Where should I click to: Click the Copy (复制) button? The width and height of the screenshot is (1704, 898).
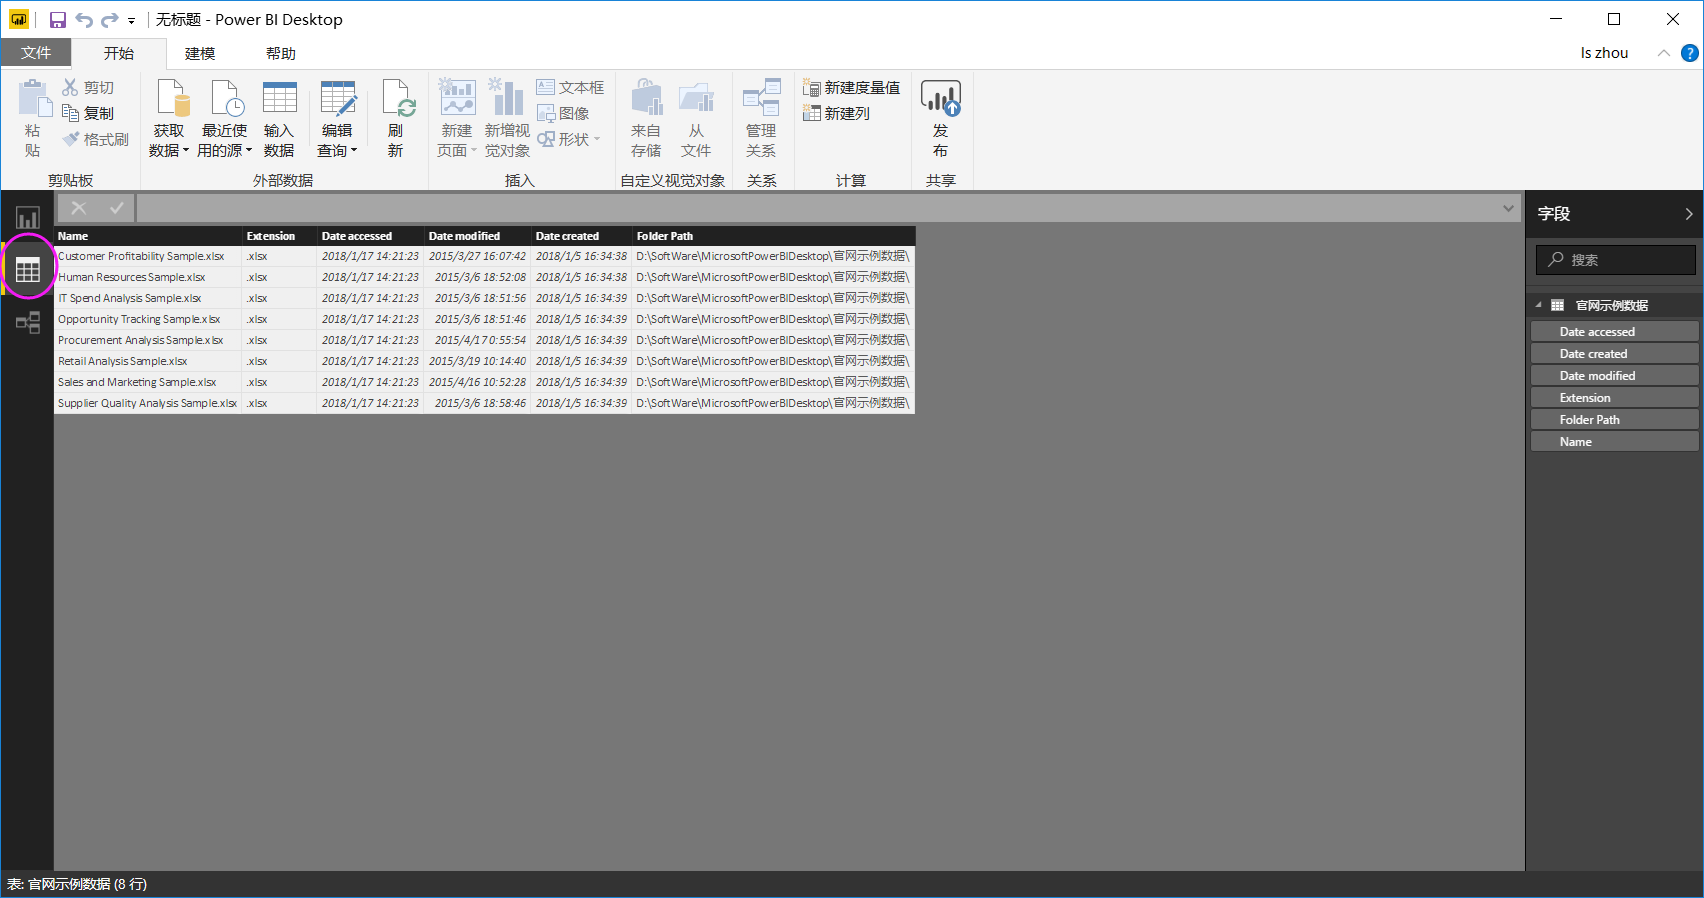point(88,114)
